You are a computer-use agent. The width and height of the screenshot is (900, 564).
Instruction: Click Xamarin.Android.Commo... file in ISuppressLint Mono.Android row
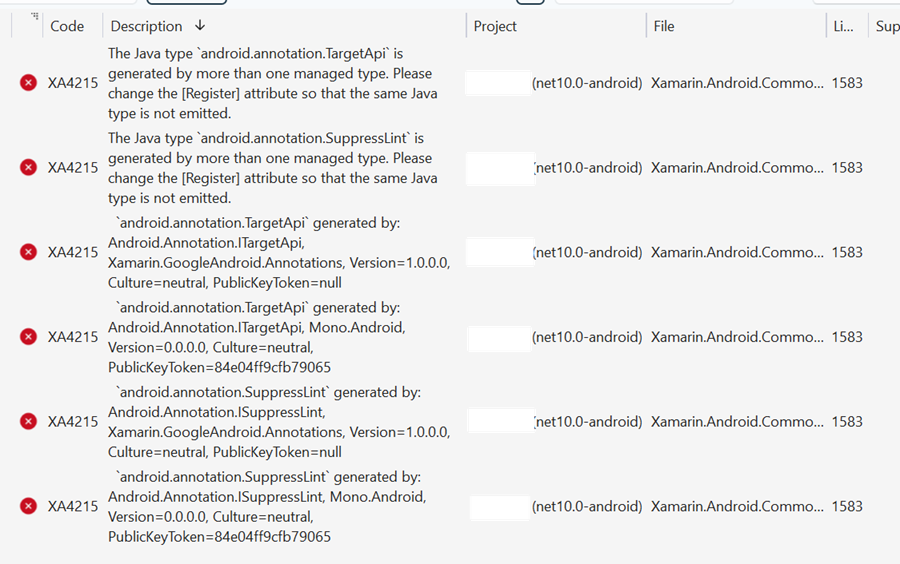click(737, 507)
